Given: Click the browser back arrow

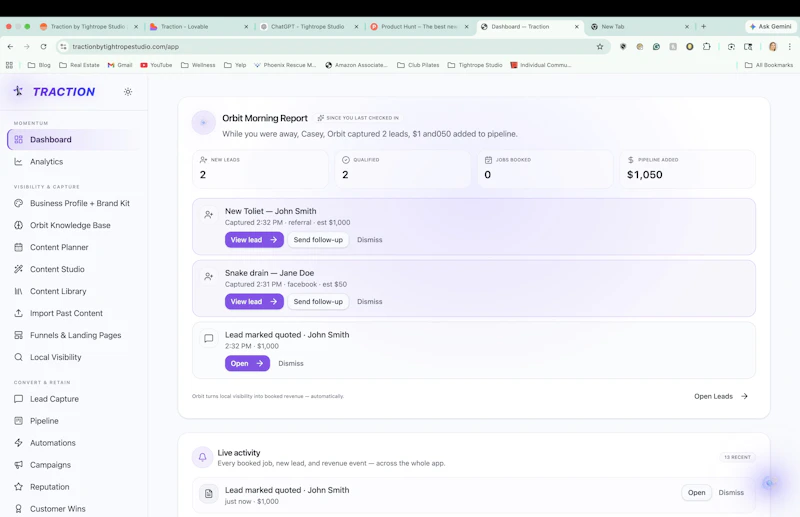Looking at the screenshot, I should pos(10,46).
